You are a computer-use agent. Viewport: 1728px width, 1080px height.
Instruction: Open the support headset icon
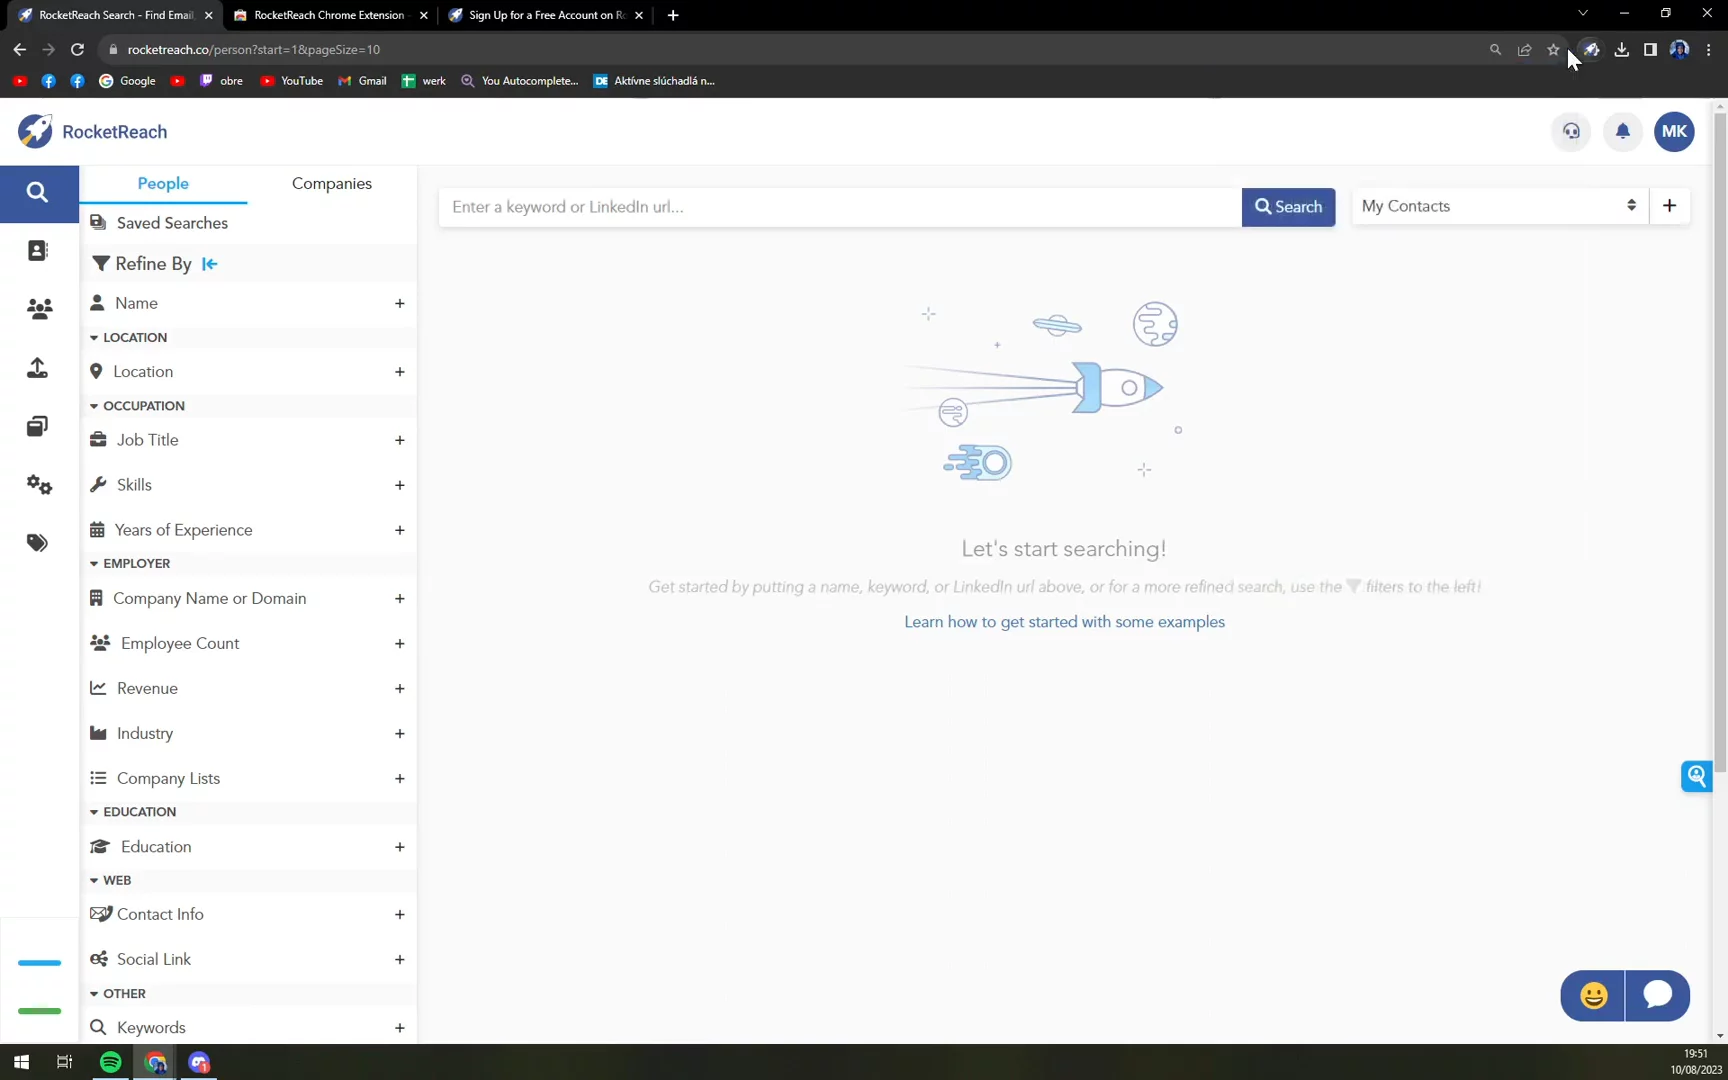pyautogui.click(x=1571, y=131)
